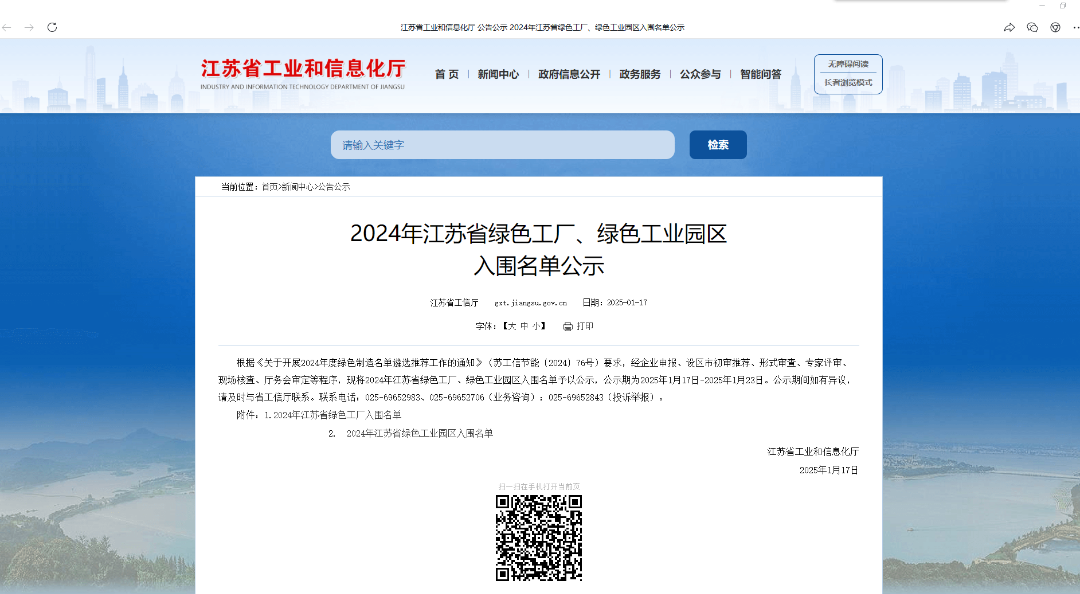1080x594 pixels.
Task: Open 智能问答 from the navigation bar
Action: tap(761, 74)
